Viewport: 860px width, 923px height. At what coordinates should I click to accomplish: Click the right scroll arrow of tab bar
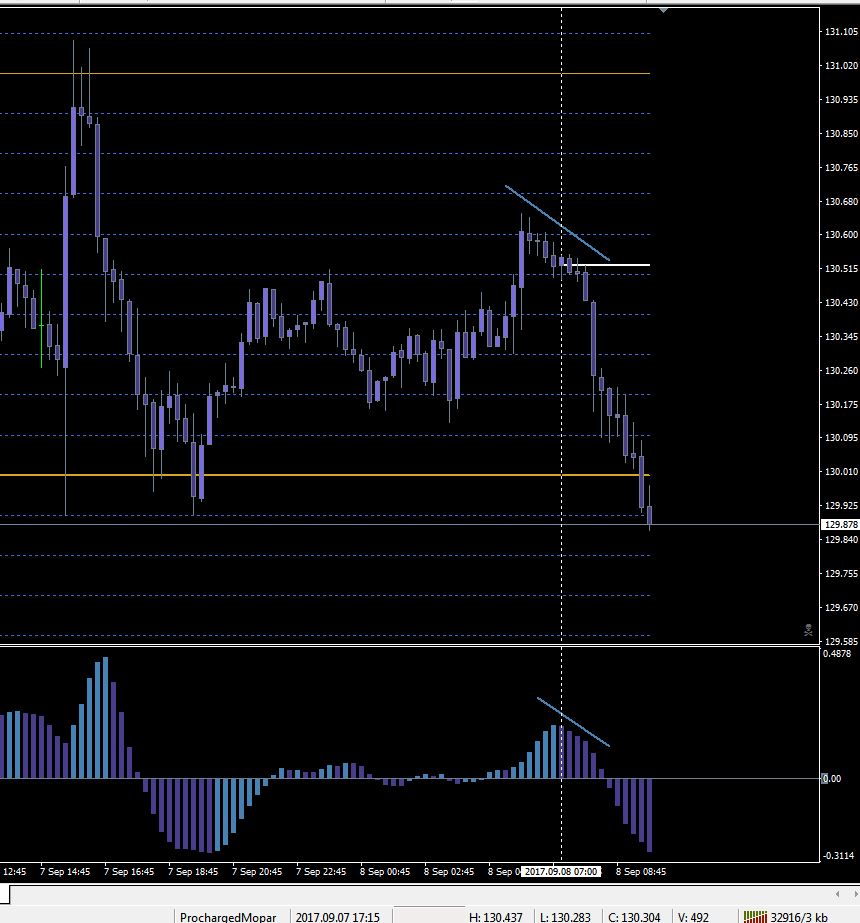(x=855, y=894)
